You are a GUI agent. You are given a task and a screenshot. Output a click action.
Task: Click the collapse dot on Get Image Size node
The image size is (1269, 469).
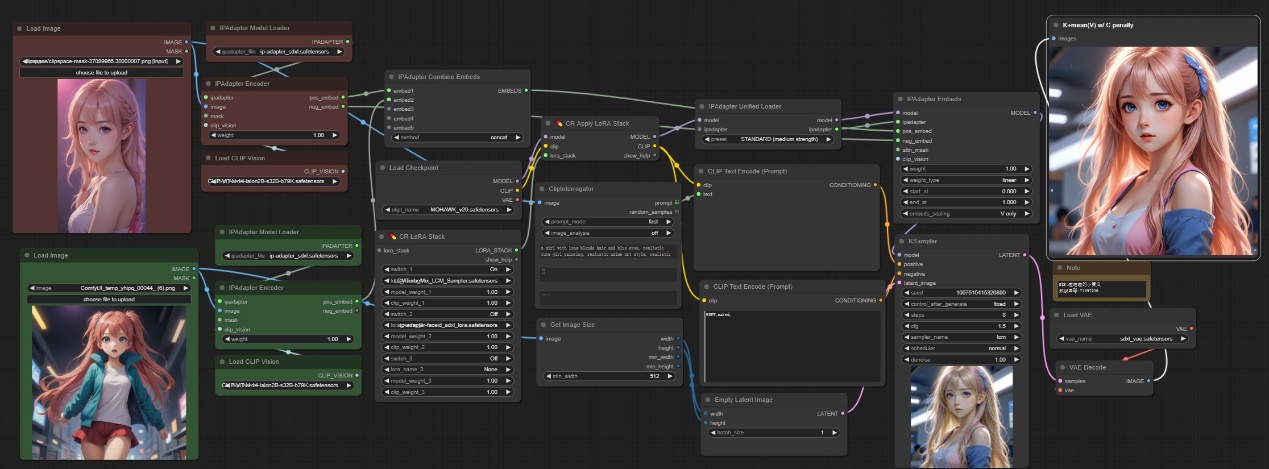tap(544, 325)
